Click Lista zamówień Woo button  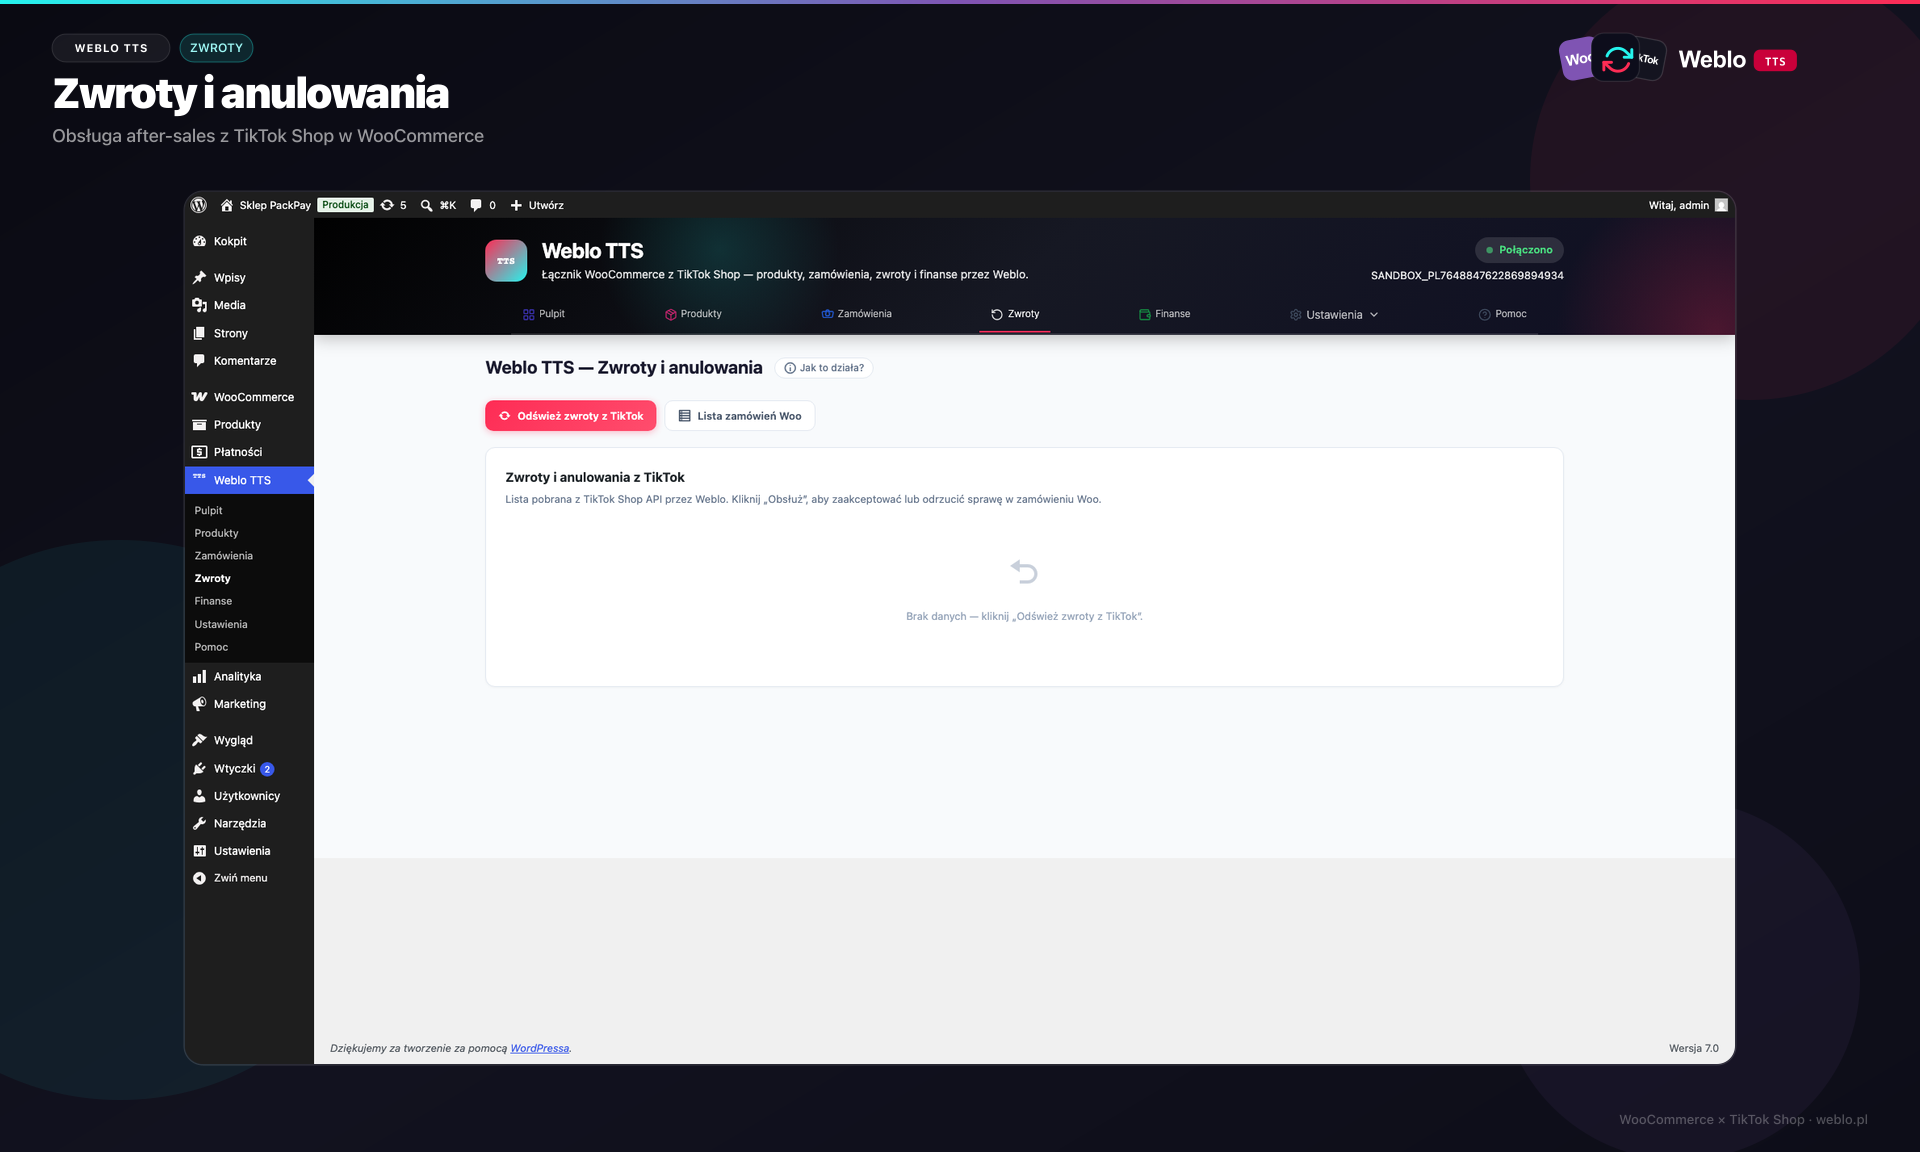740,416
